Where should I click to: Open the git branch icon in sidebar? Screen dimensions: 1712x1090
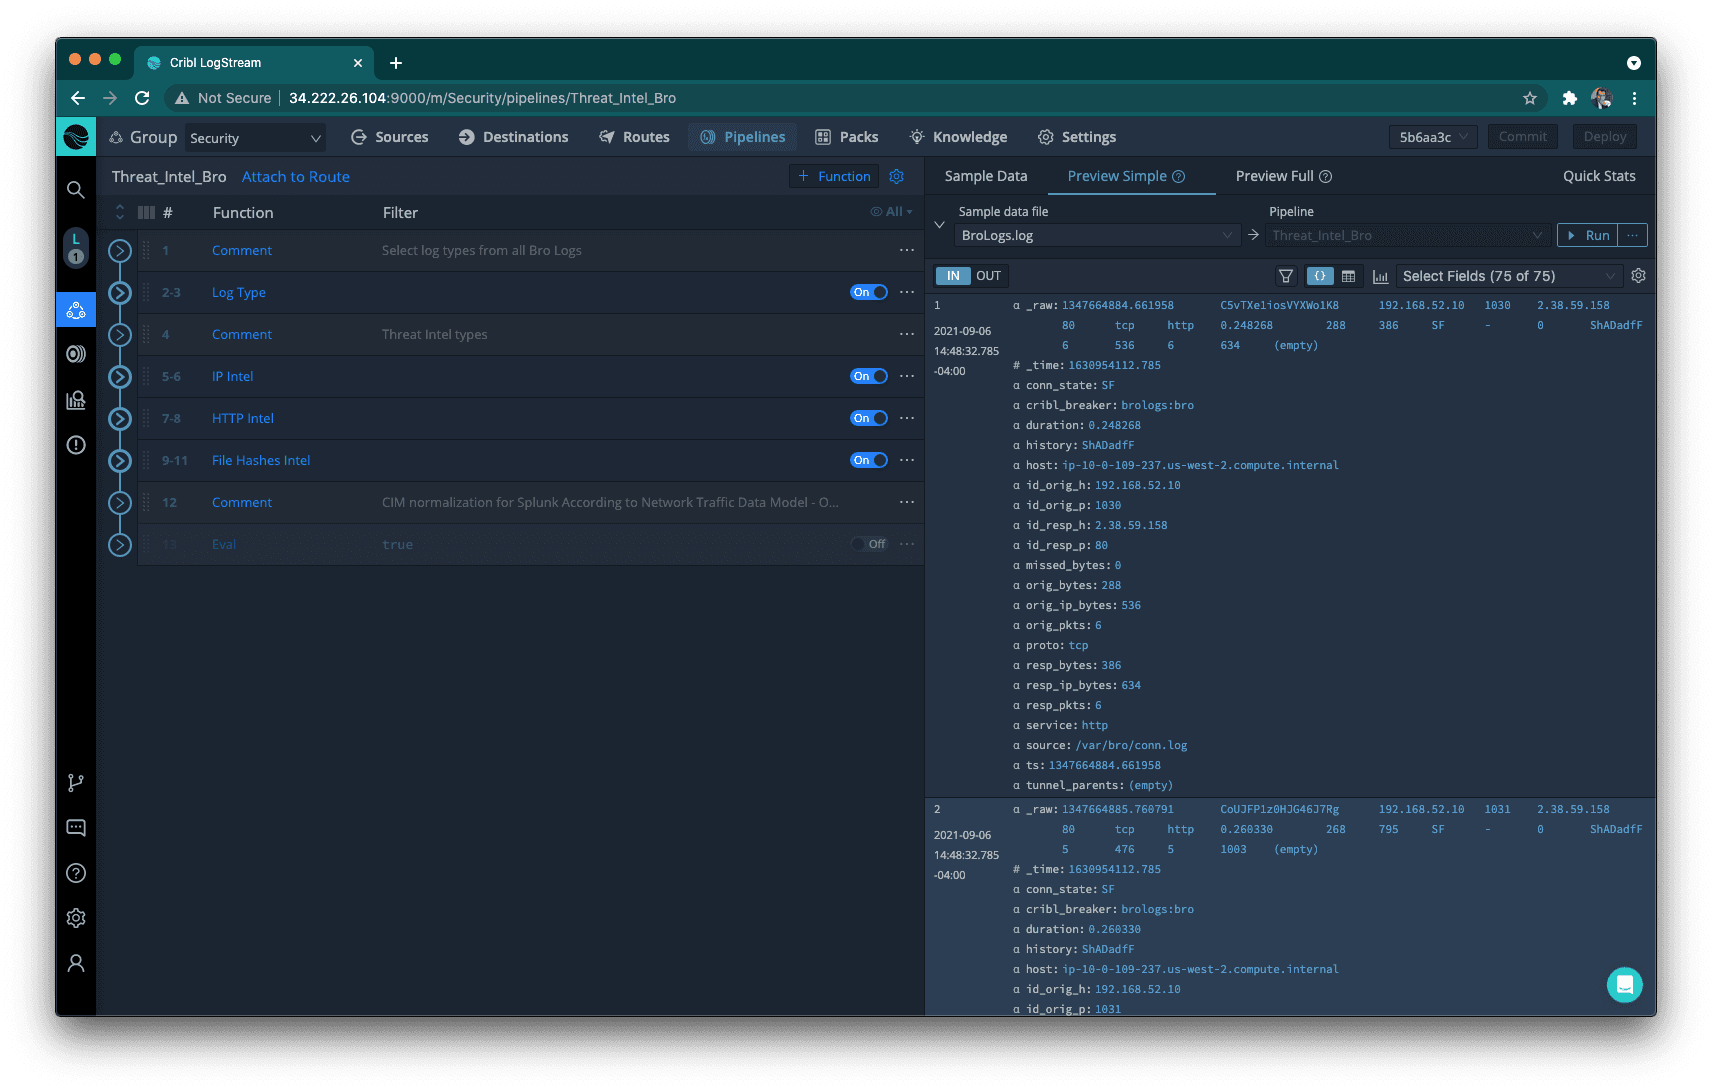click(76, 783)
